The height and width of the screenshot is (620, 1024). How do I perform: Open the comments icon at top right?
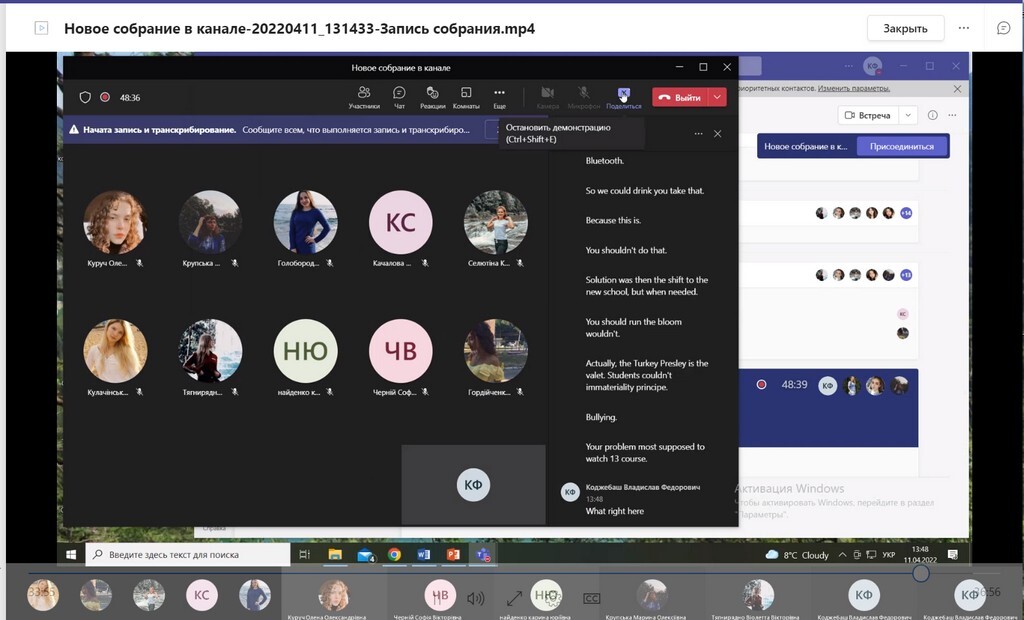click(x=1003, y=28)
